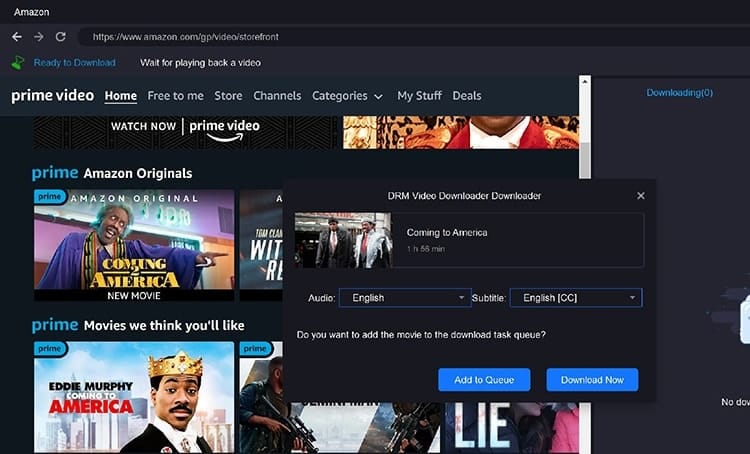The height and width of the screenshot is (454, 750).
Task: Click the Coming to America title text
Action: tap(447, 233)
